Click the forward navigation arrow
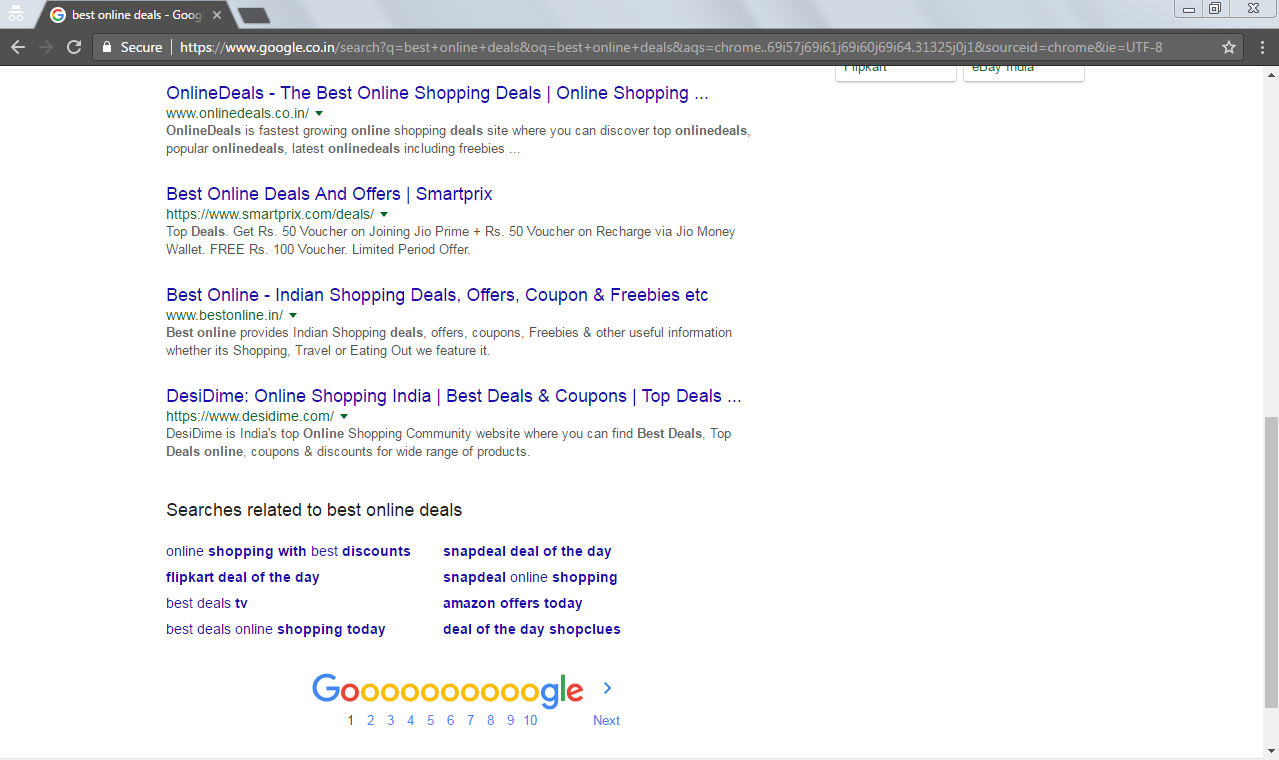The image size is (1279, 760). tap(45, 47)
